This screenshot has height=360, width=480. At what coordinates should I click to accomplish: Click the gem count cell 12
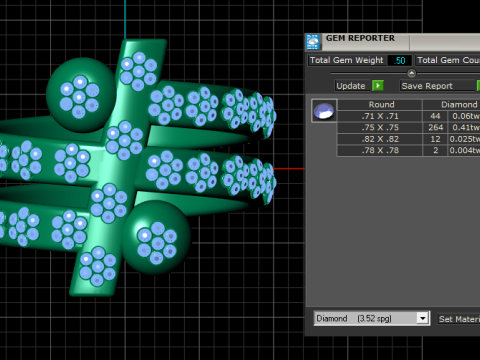(435, 139)
